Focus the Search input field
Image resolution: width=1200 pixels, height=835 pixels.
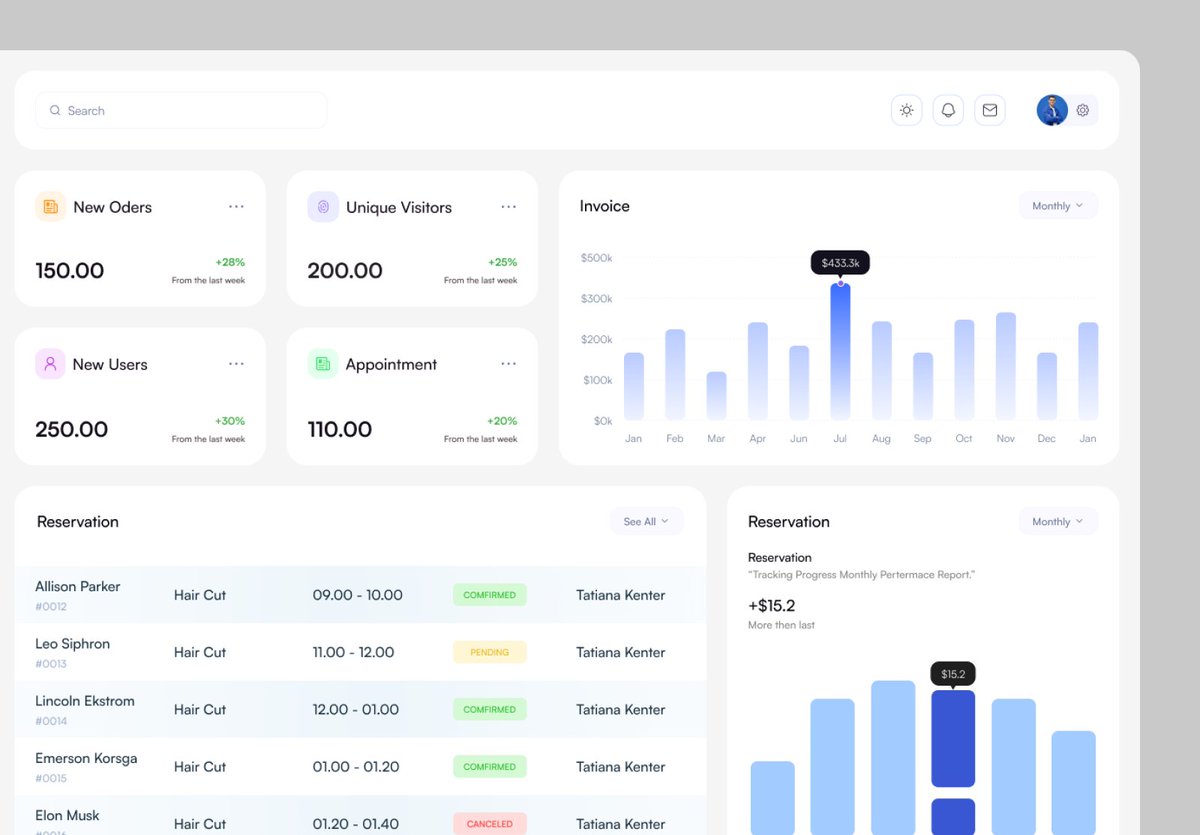tap(181, 110)
